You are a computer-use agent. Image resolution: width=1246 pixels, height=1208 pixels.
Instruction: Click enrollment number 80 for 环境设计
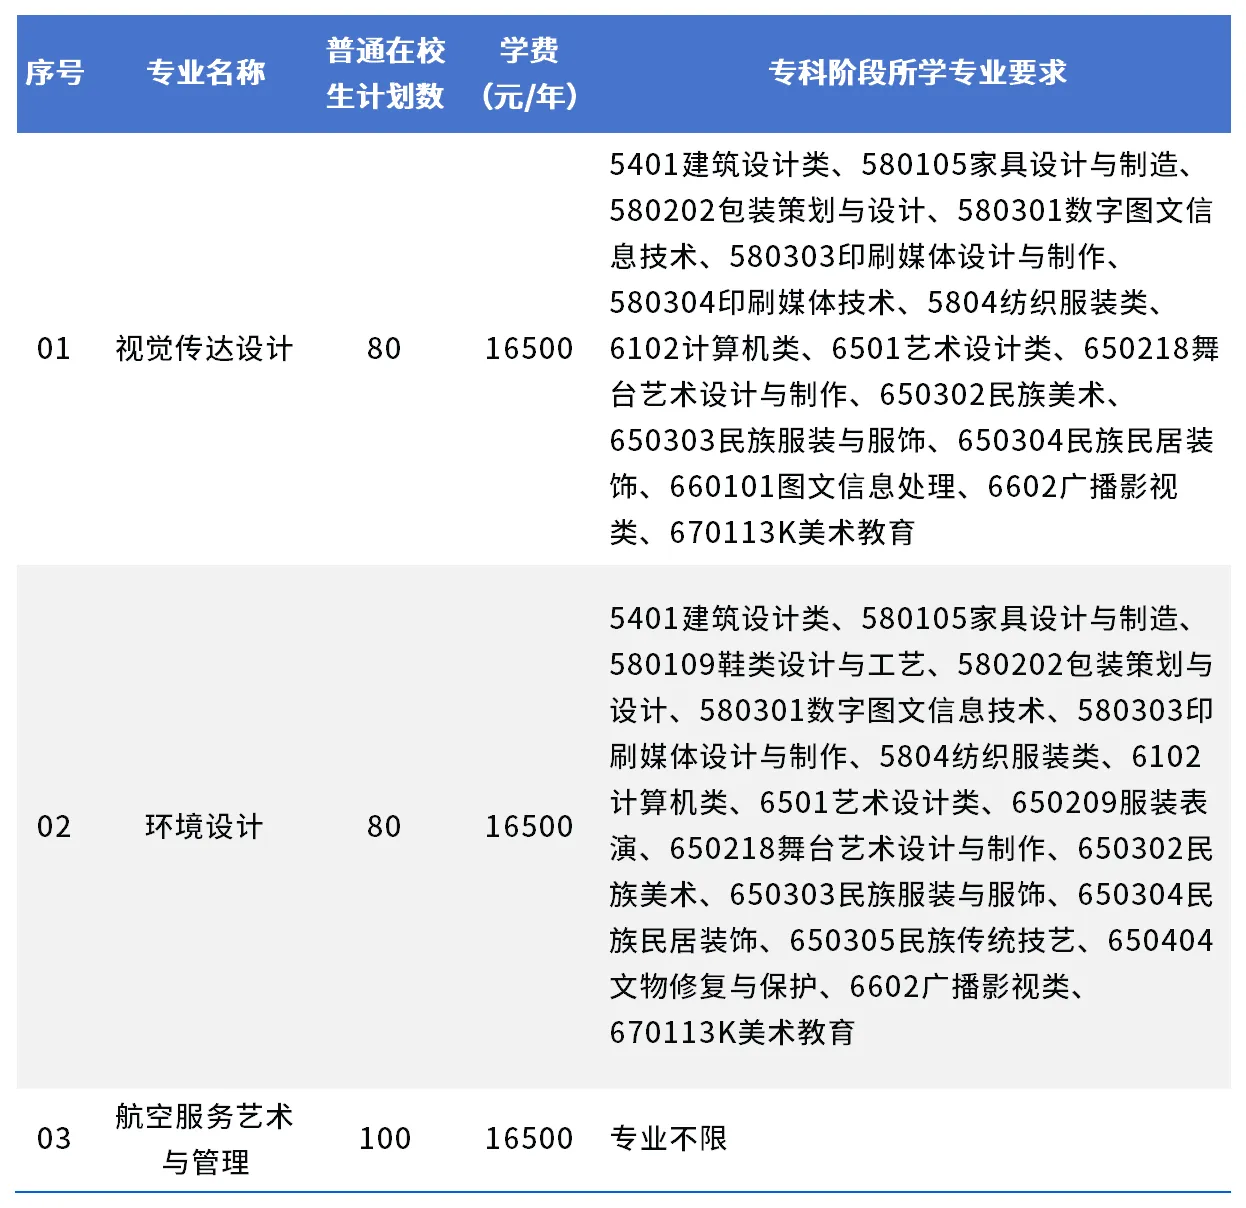click(384, 827)
